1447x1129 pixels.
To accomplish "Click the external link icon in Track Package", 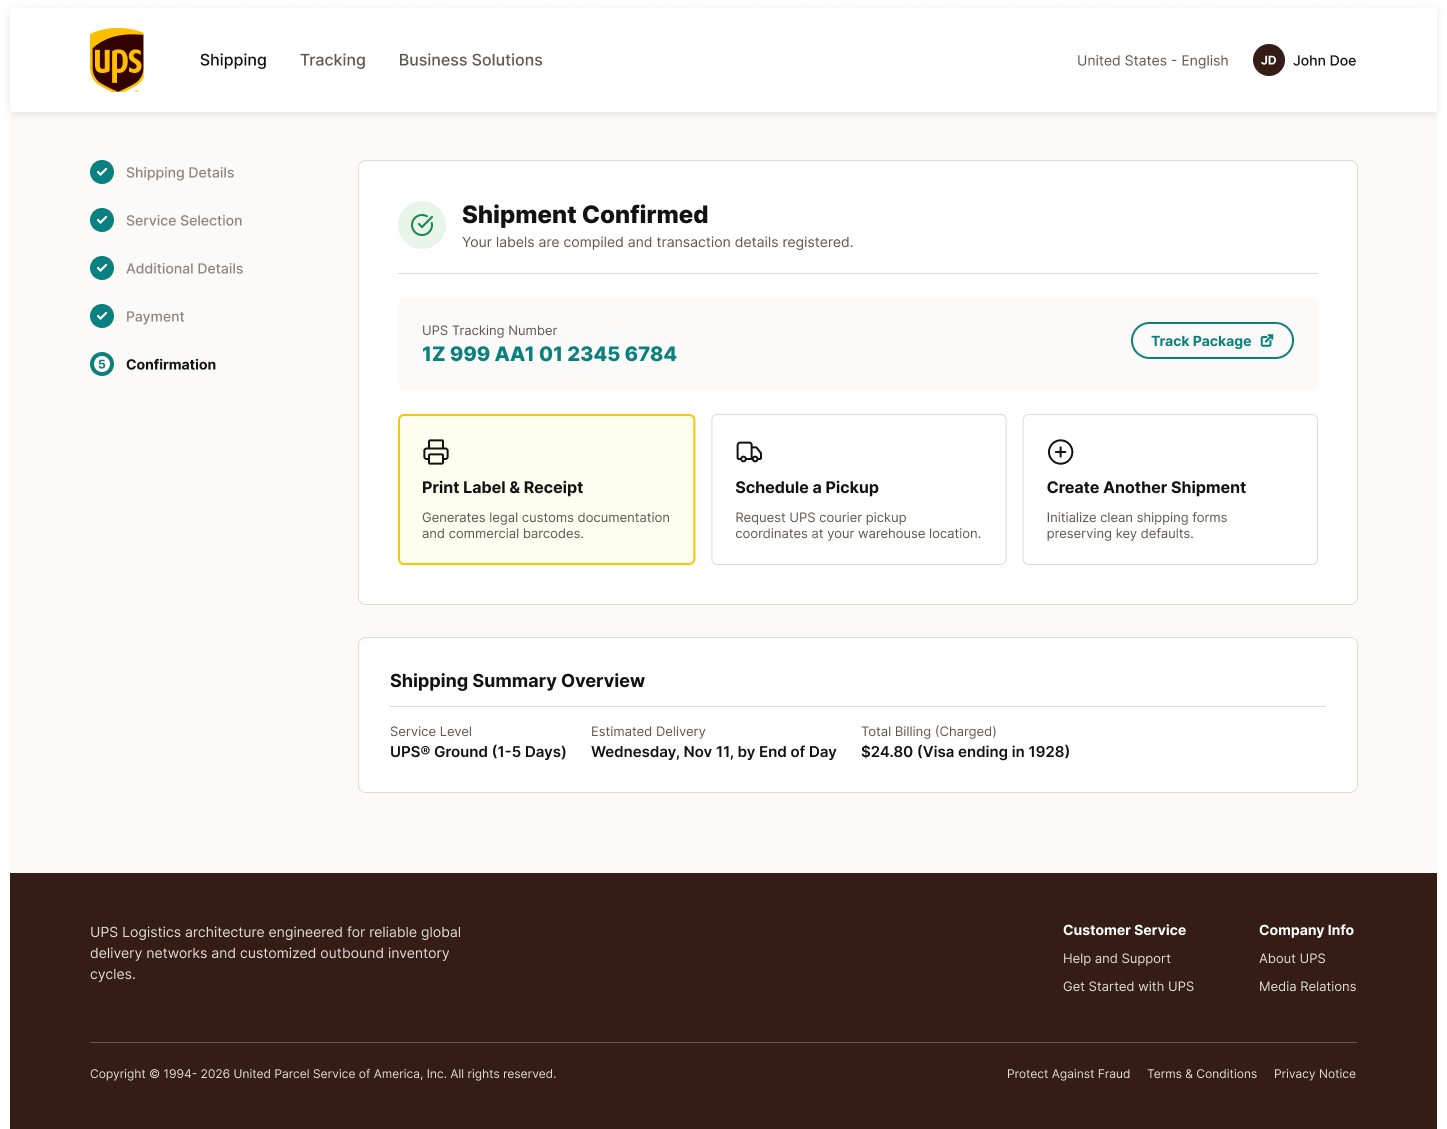I will pos(1267,340).
